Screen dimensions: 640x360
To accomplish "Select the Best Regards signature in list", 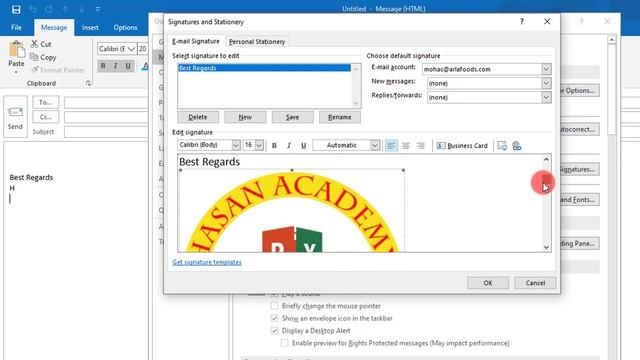I will 264,68.
